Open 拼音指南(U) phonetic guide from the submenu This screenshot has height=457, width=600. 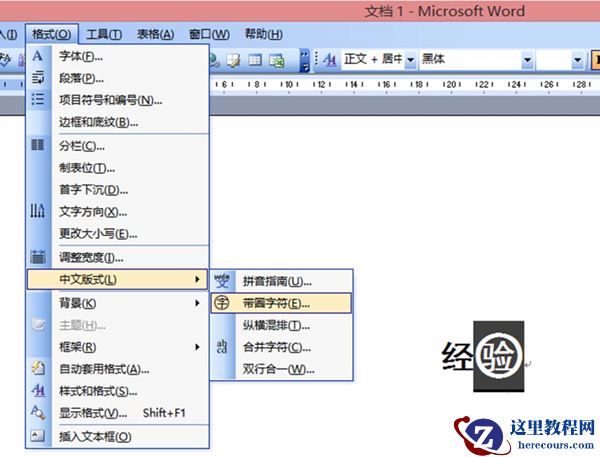pos(281,282)
